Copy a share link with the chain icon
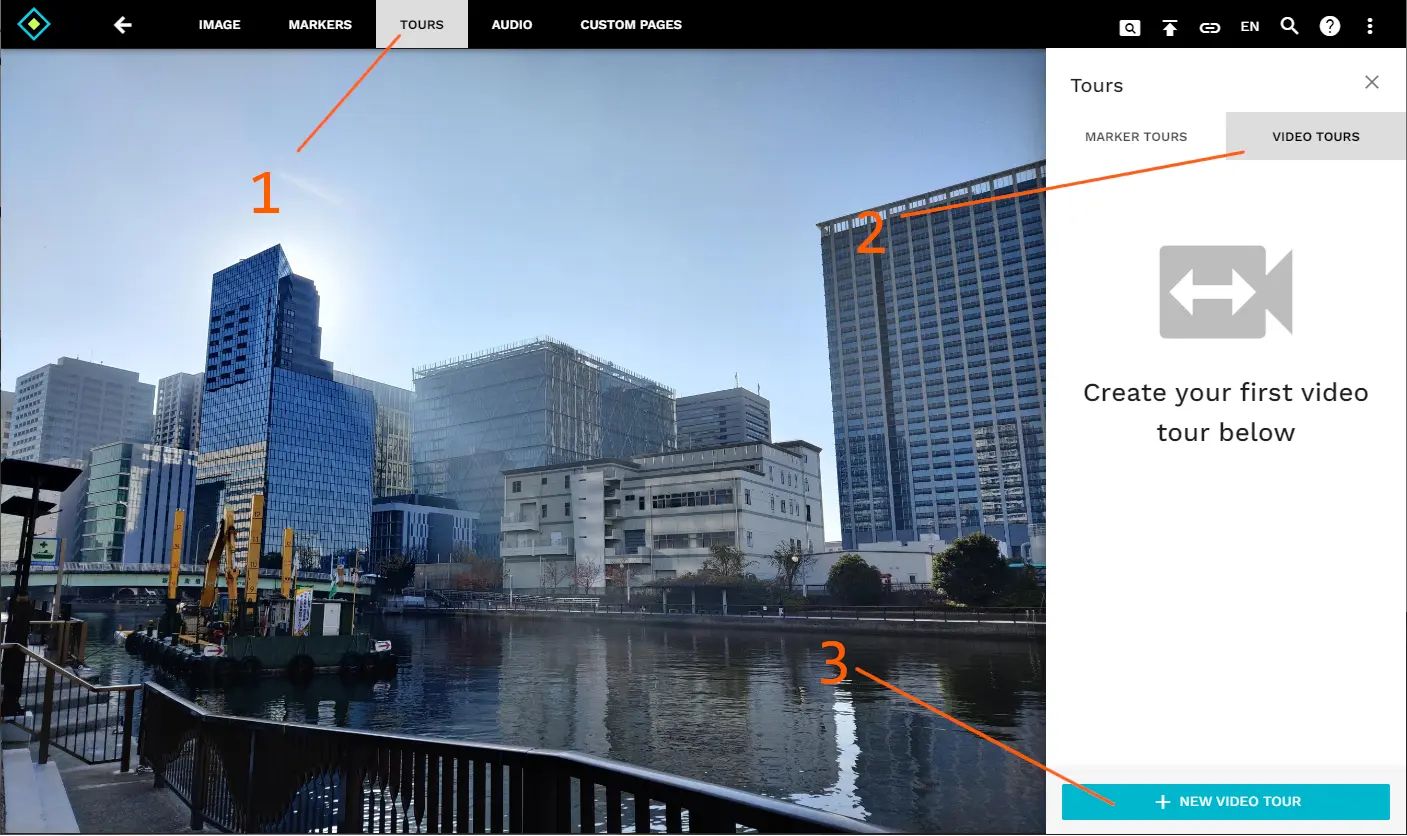The width and height of the screenshot is (1407, 836). click(x=1210, y=27)
